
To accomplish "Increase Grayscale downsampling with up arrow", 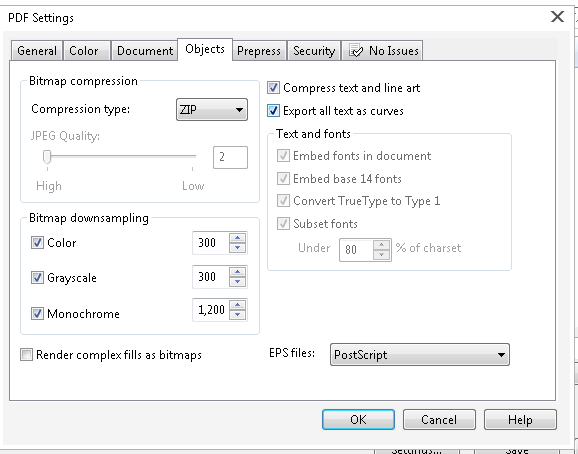I will (237, 272).
